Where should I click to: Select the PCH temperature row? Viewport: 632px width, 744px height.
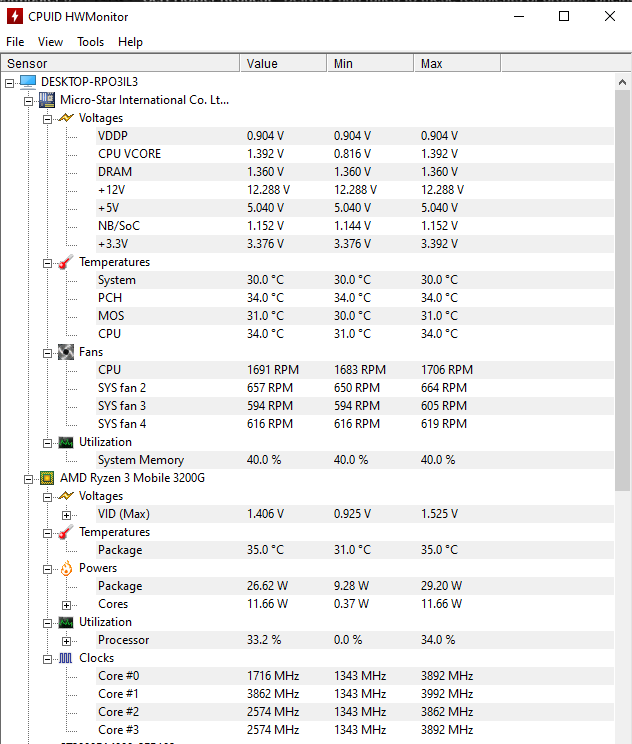355,298
